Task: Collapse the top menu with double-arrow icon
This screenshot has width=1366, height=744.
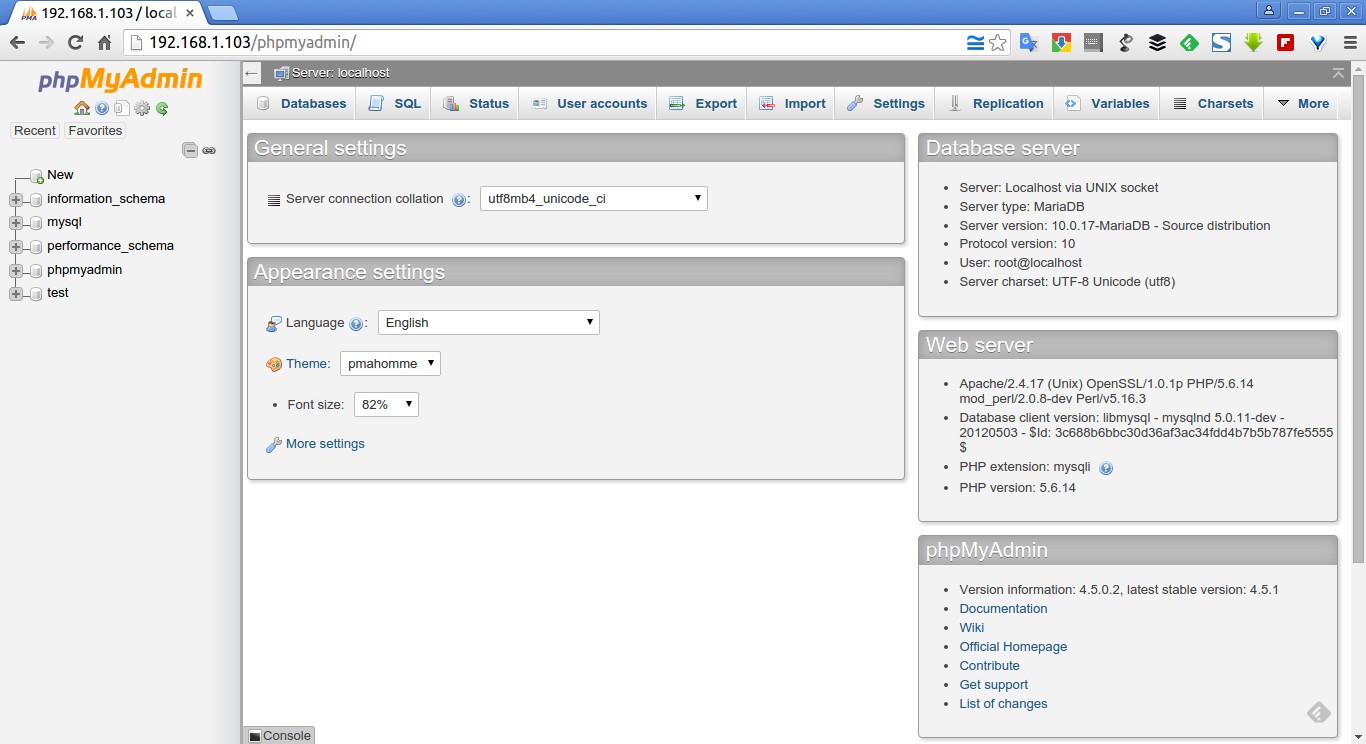Action: pos(1338,73)
